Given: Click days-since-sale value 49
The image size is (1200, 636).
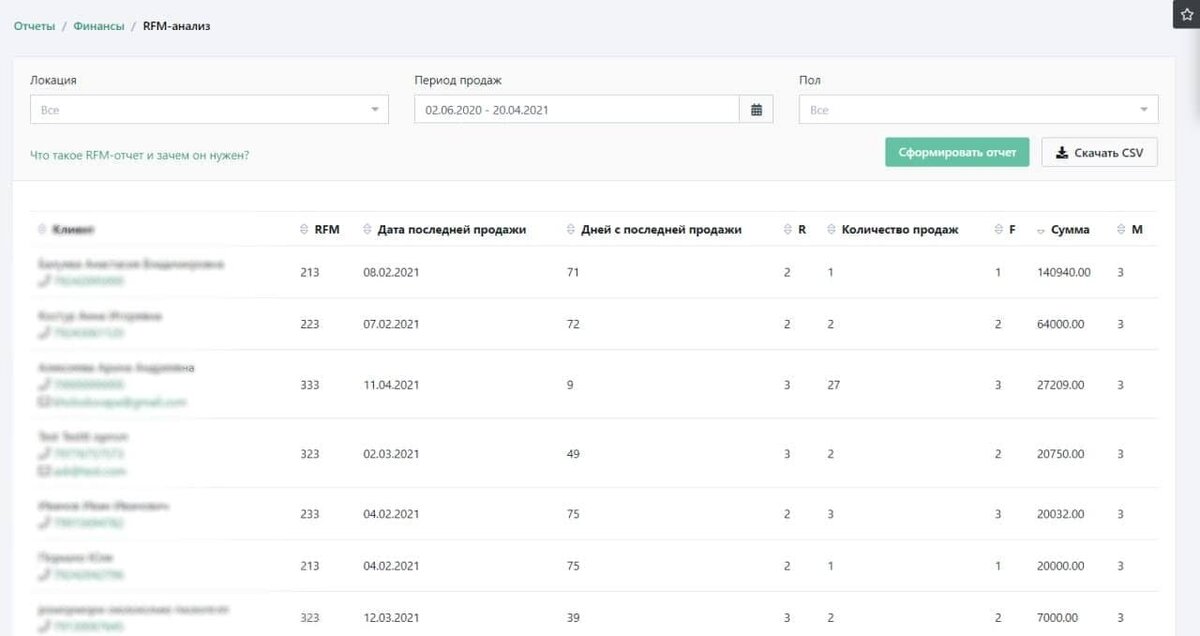Looking at the screenshot, I should [x=573, y=454].
